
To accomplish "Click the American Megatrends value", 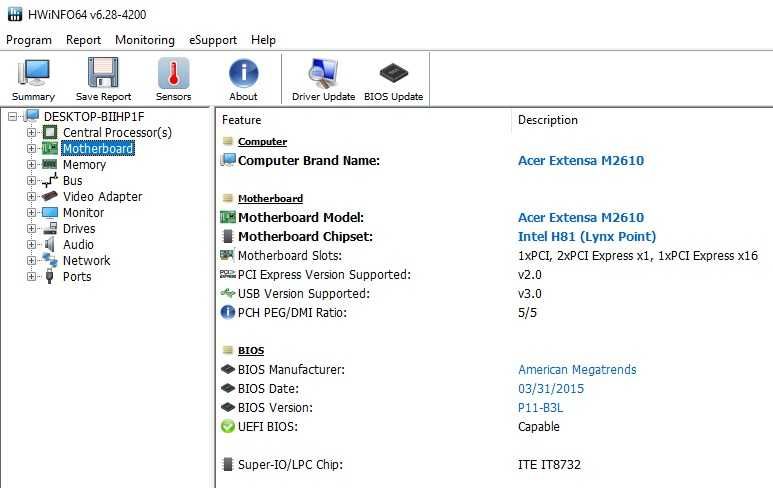I will [577, 369].
